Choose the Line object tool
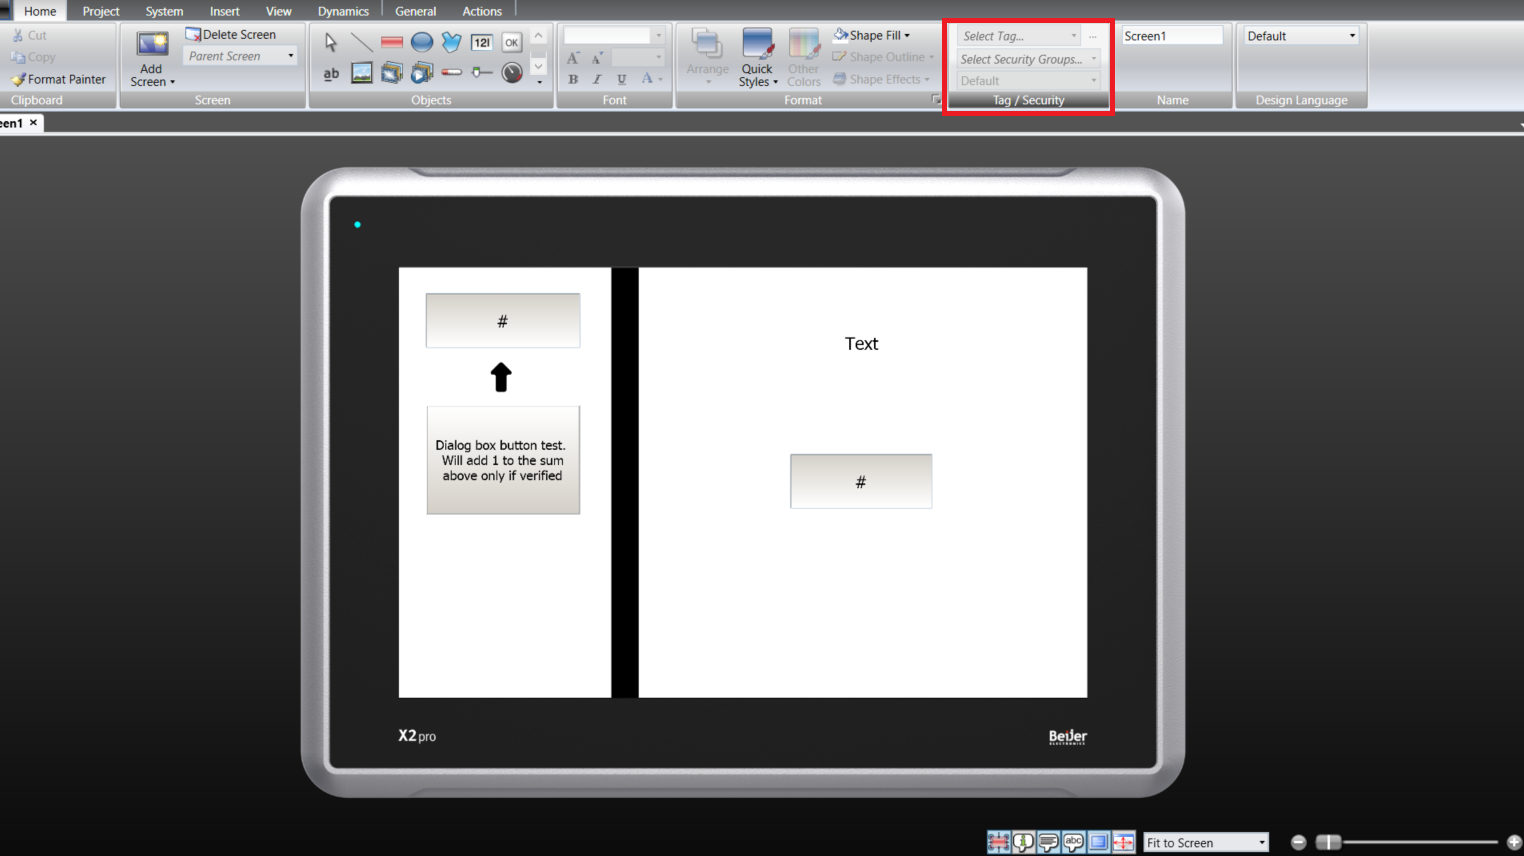1524x856 pixels. coord(362,42)
